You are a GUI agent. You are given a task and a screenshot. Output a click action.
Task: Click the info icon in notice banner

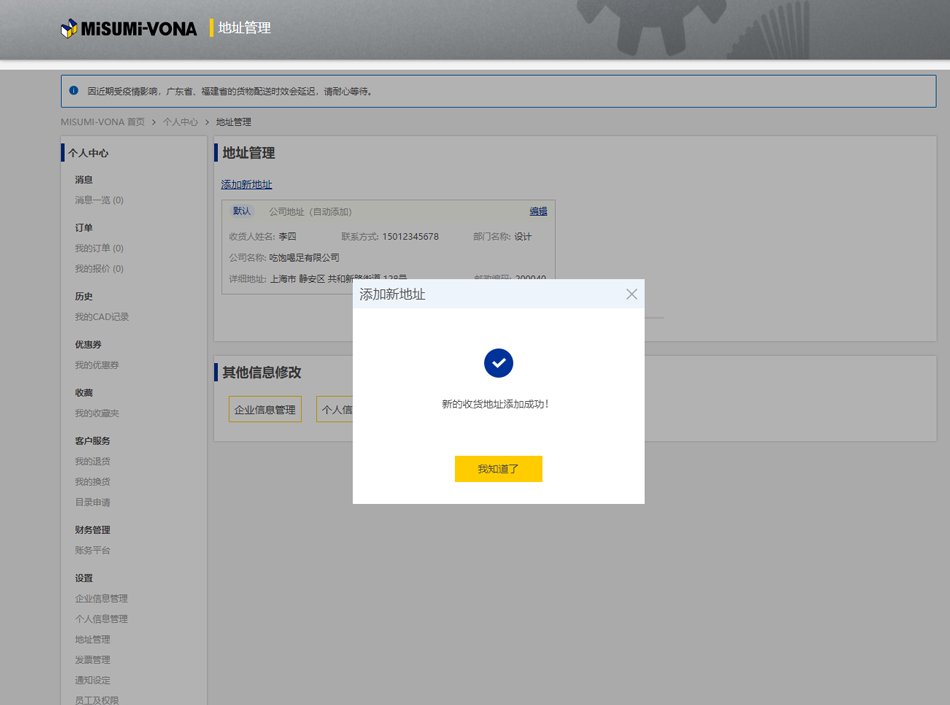pyautogui.click(x=74, y=91)
